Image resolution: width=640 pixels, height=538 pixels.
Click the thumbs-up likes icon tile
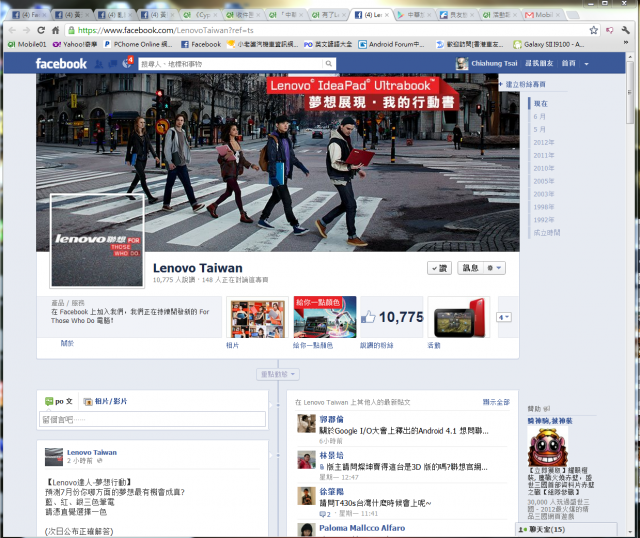pos(368,317)
